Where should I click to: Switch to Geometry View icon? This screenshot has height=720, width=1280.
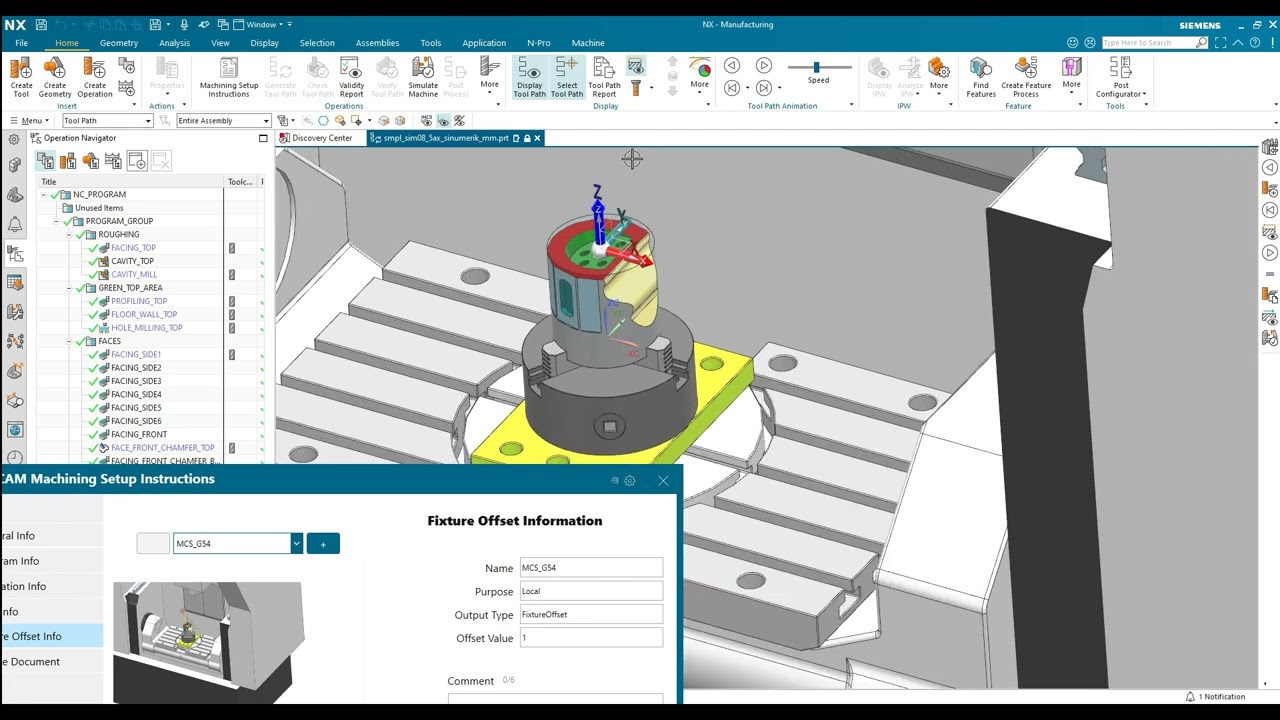91,161
